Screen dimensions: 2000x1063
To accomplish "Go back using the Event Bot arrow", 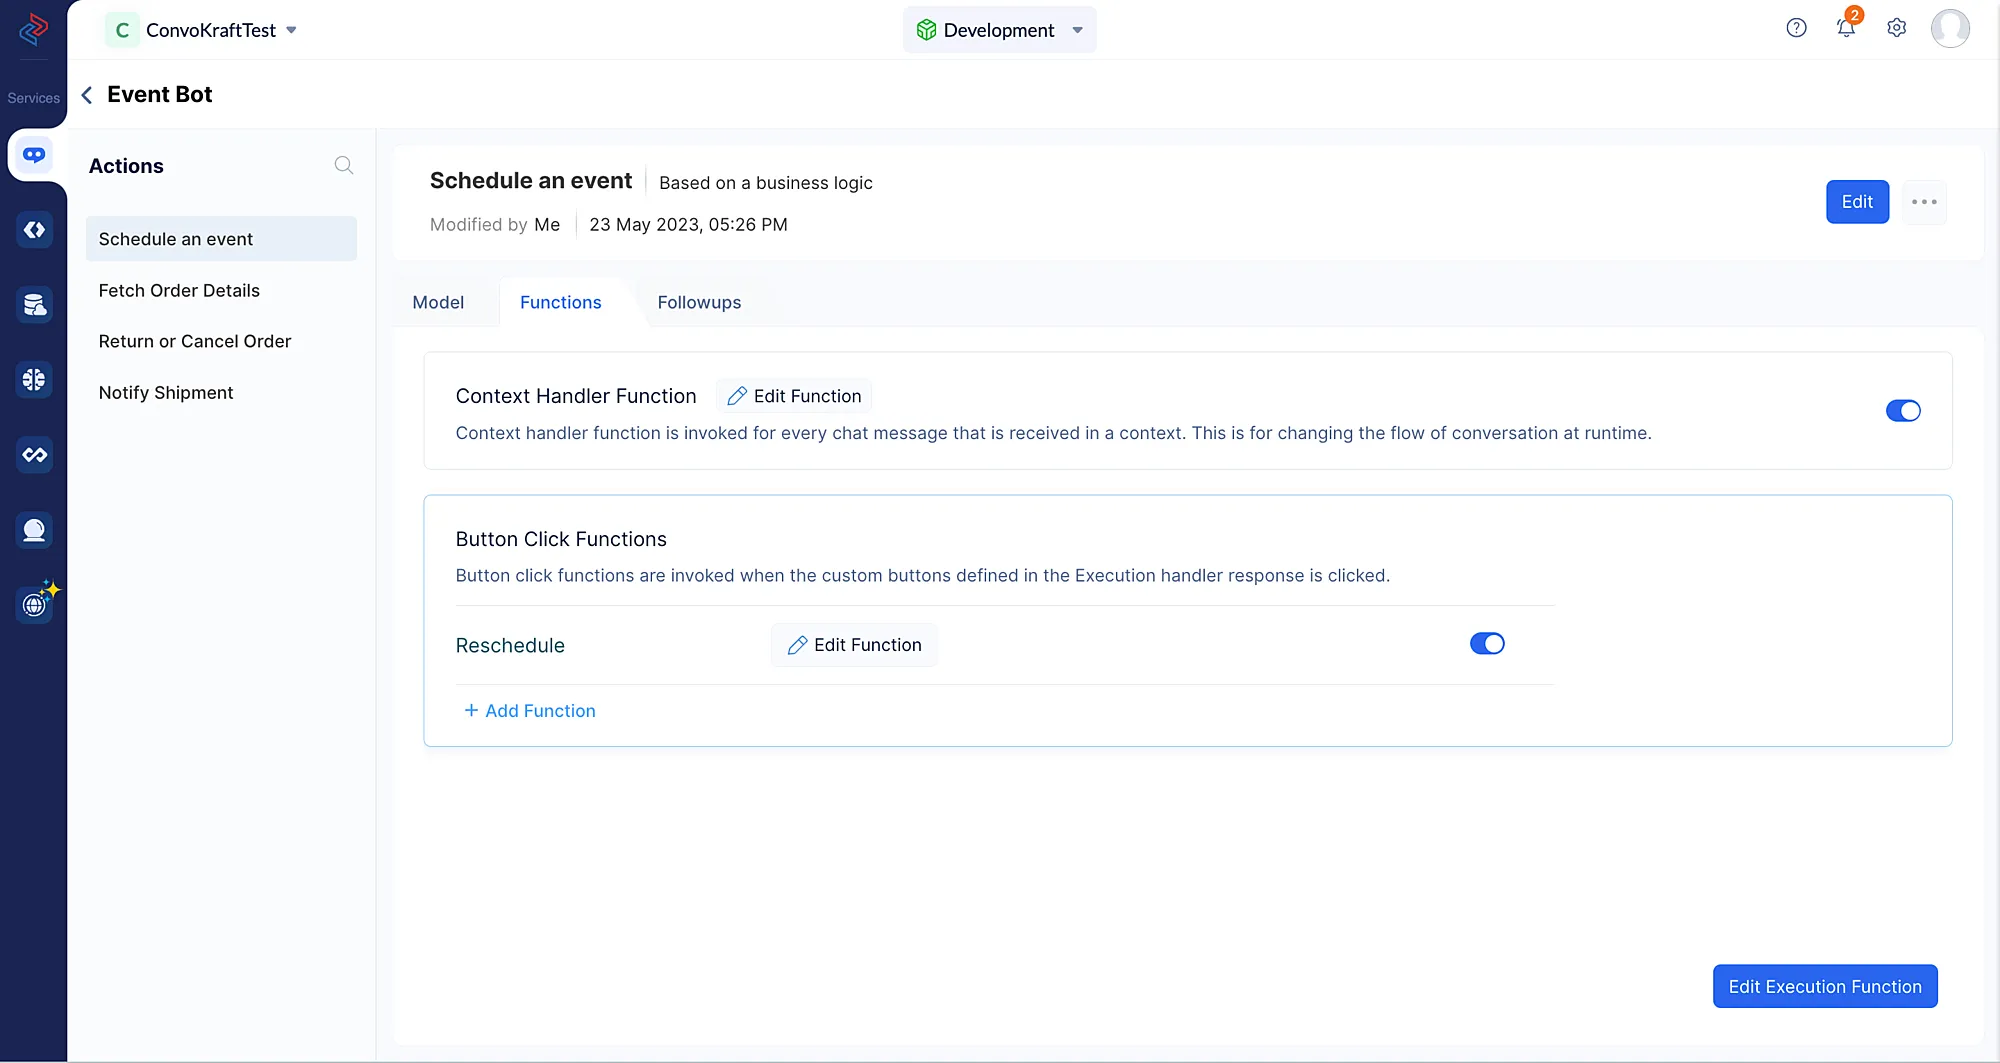I will pyautogui.click(x=87, y=95).
